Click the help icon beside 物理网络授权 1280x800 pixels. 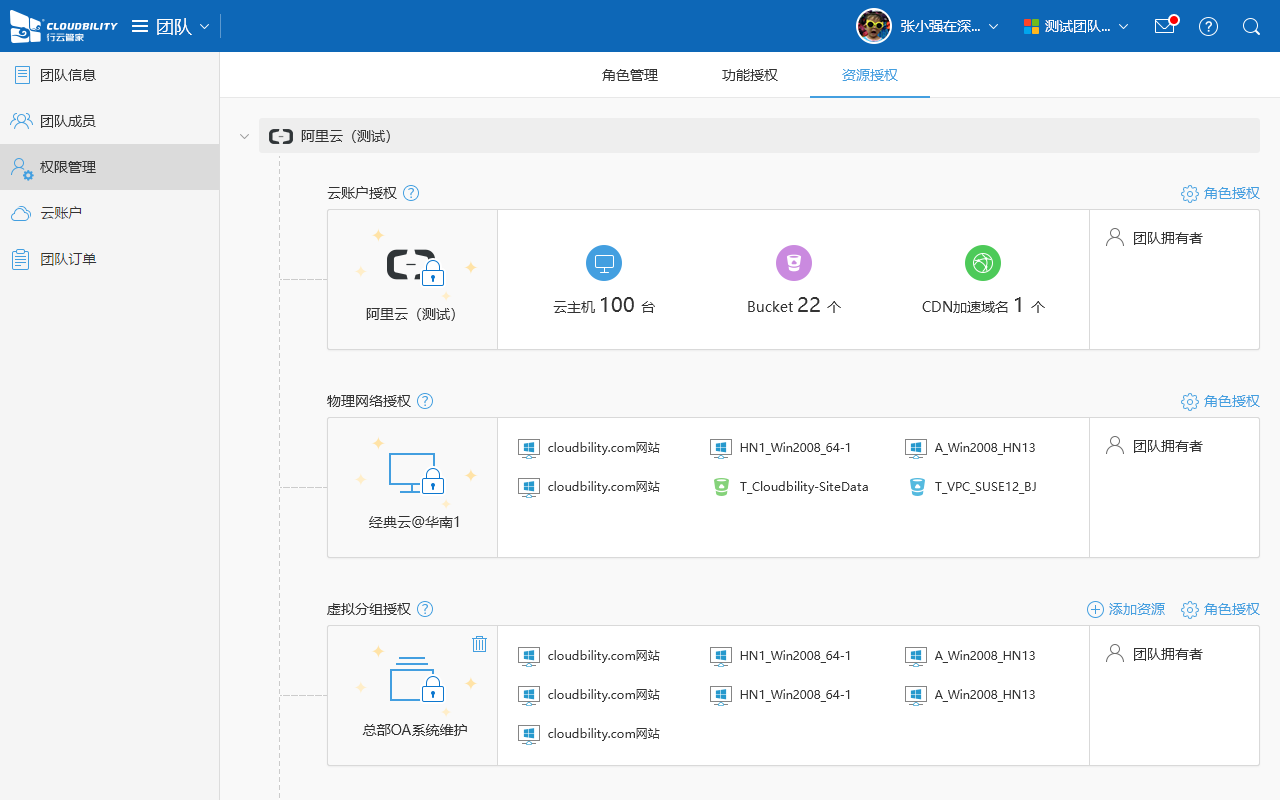425,401
